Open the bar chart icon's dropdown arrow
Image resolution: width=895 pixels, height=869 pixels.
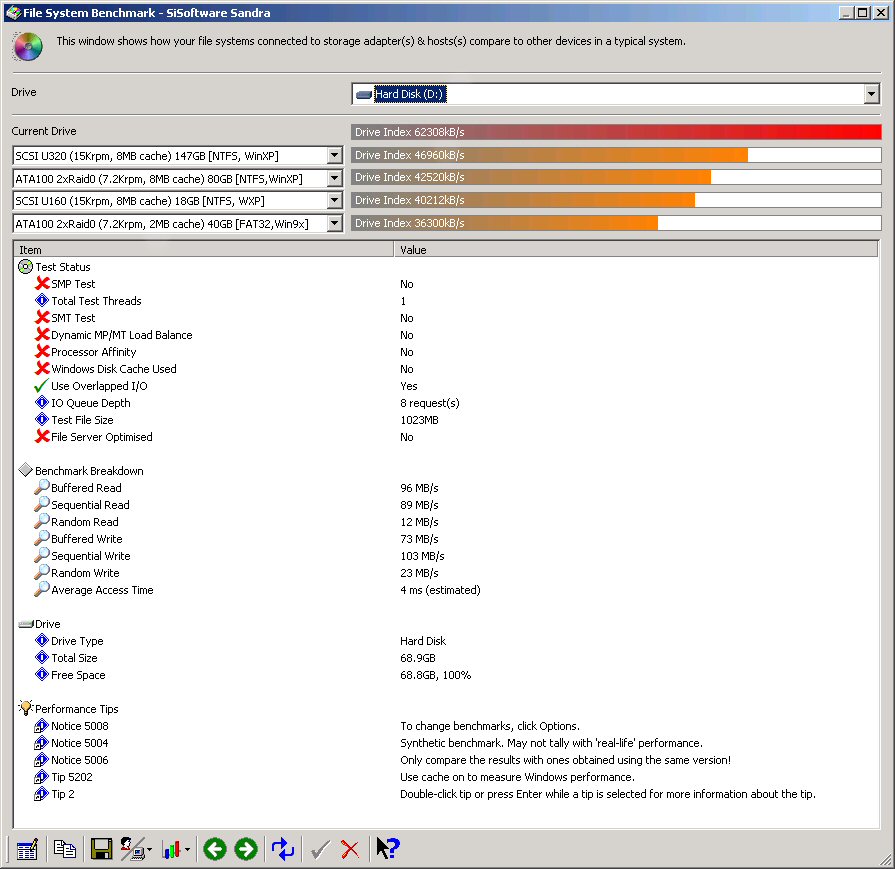pos(187,850)
